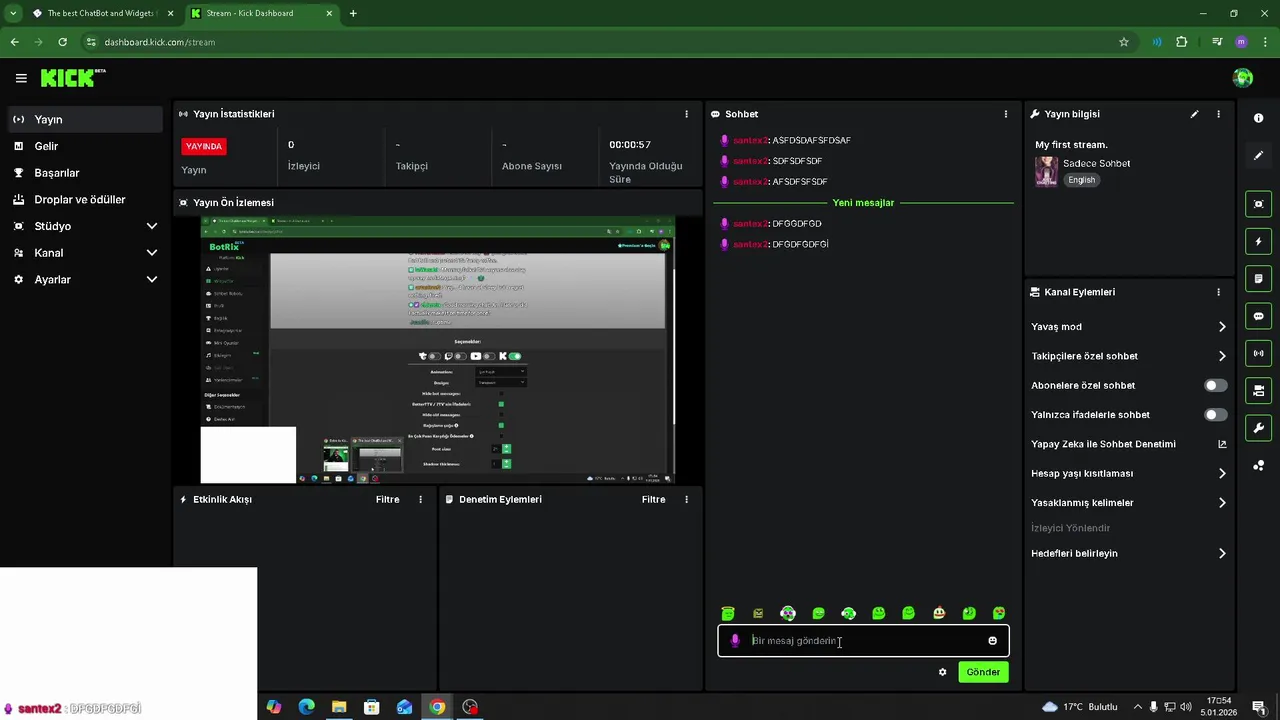The image size is (1280, 720).
Task: Toggle the broadcast signal widget icon in rail
Action: coord(1258,353)
